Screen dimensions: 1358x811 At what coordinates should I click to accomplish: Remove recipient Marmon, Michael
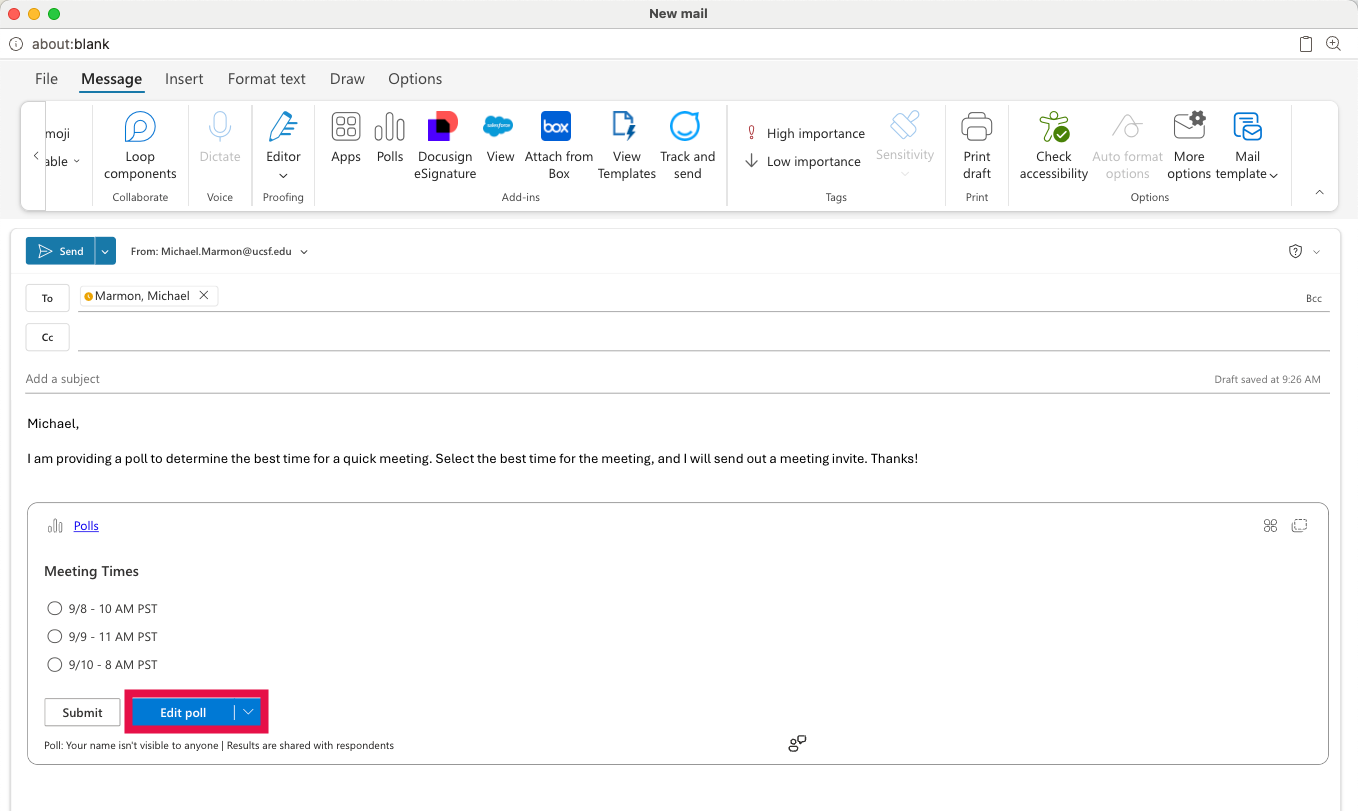click(x=204, y=295)
